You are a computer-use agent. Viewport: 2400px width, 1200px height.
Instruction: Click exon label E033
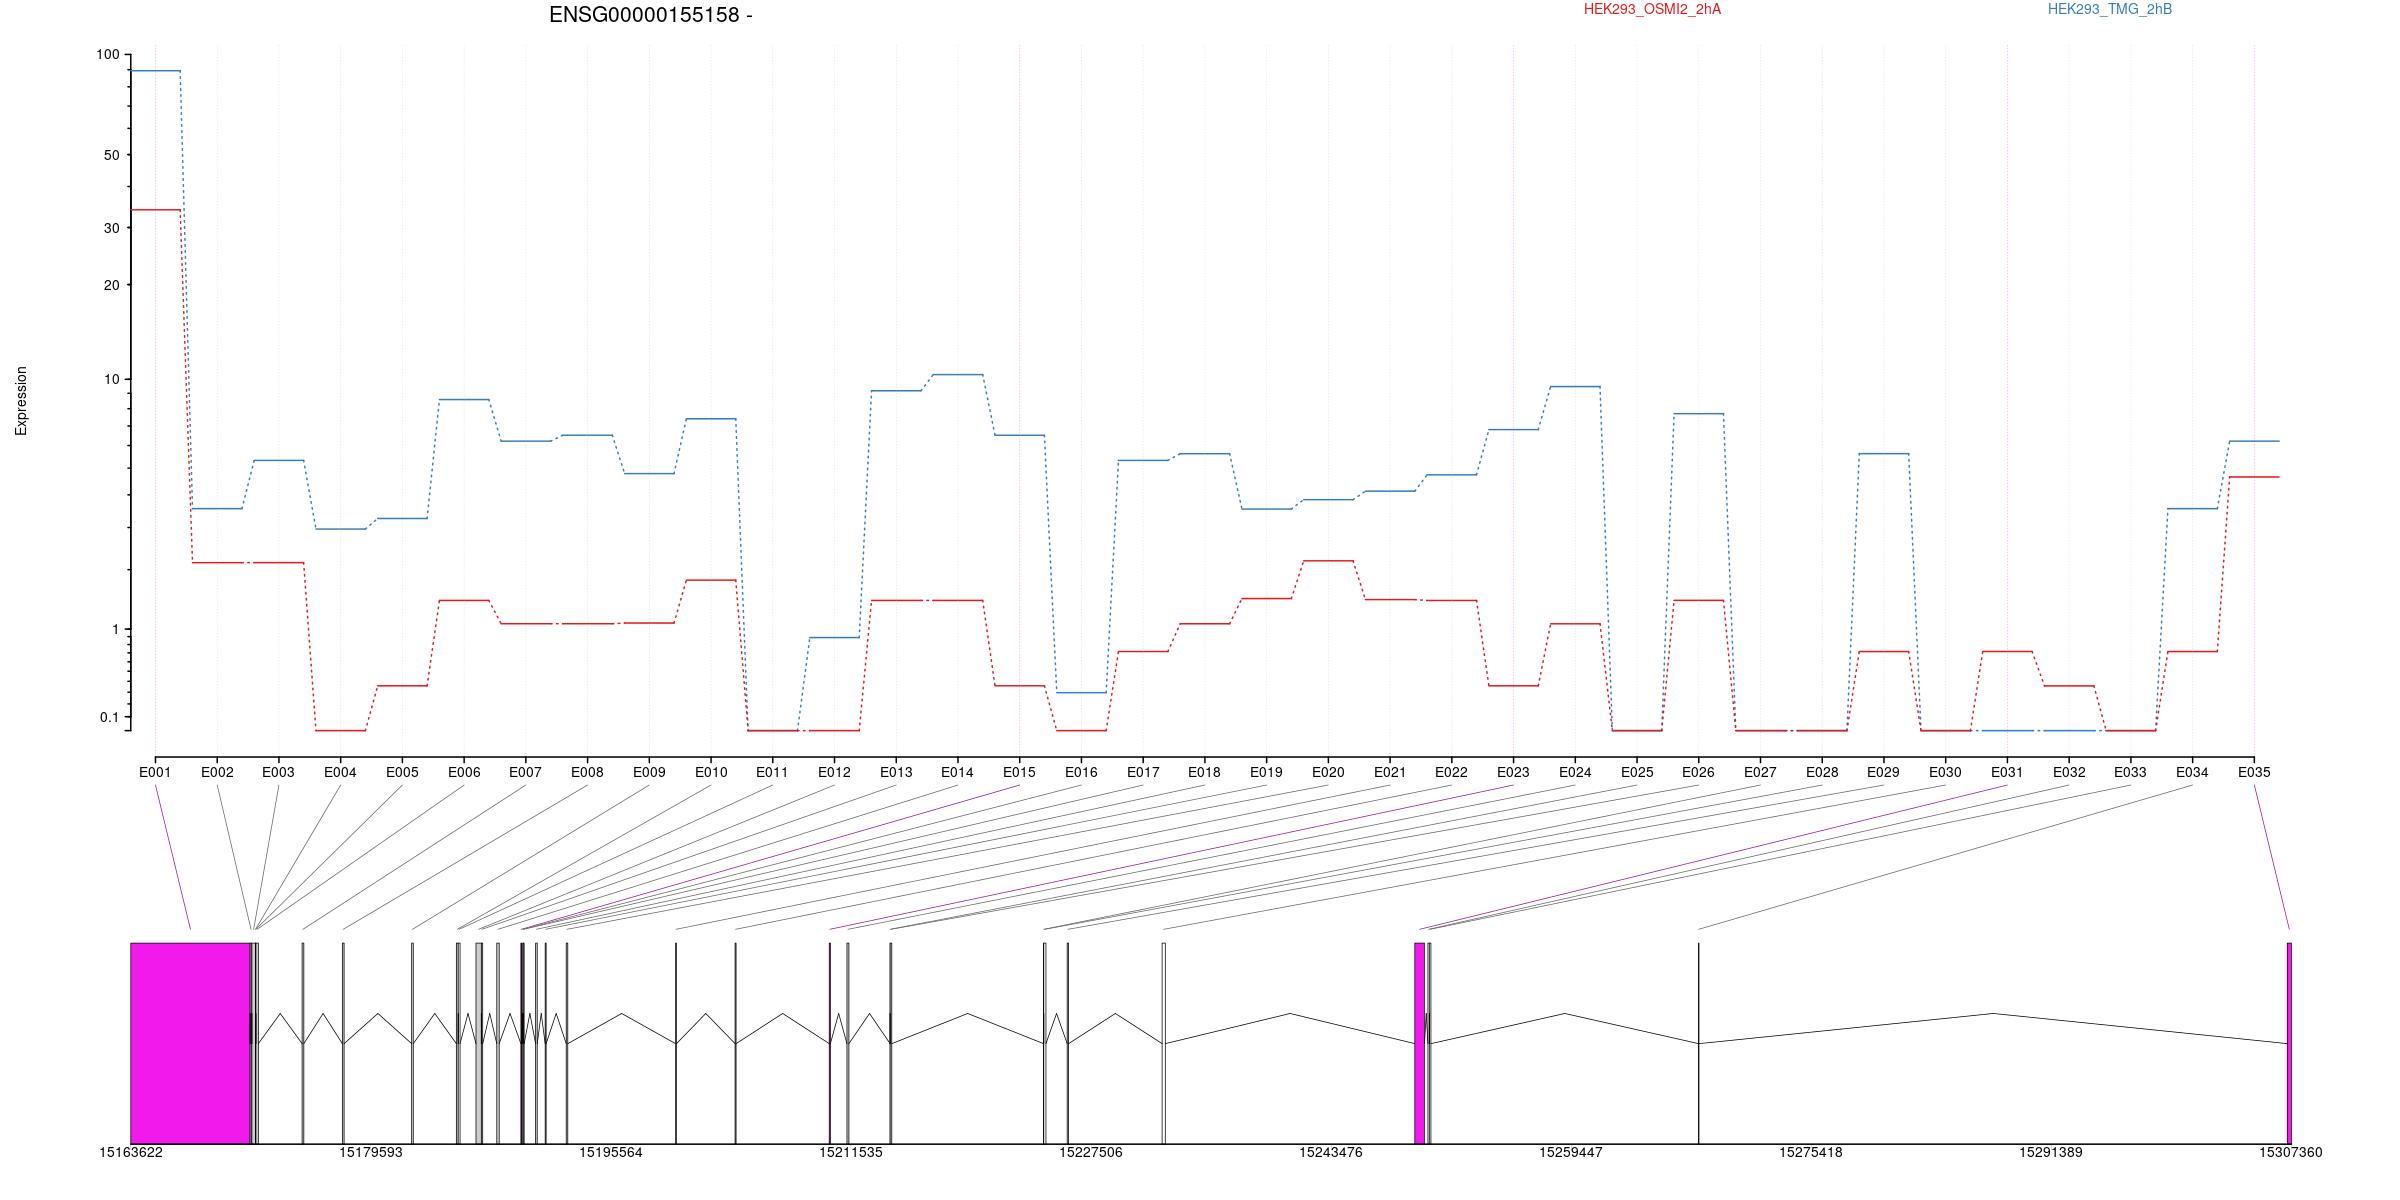point(2130,772)
